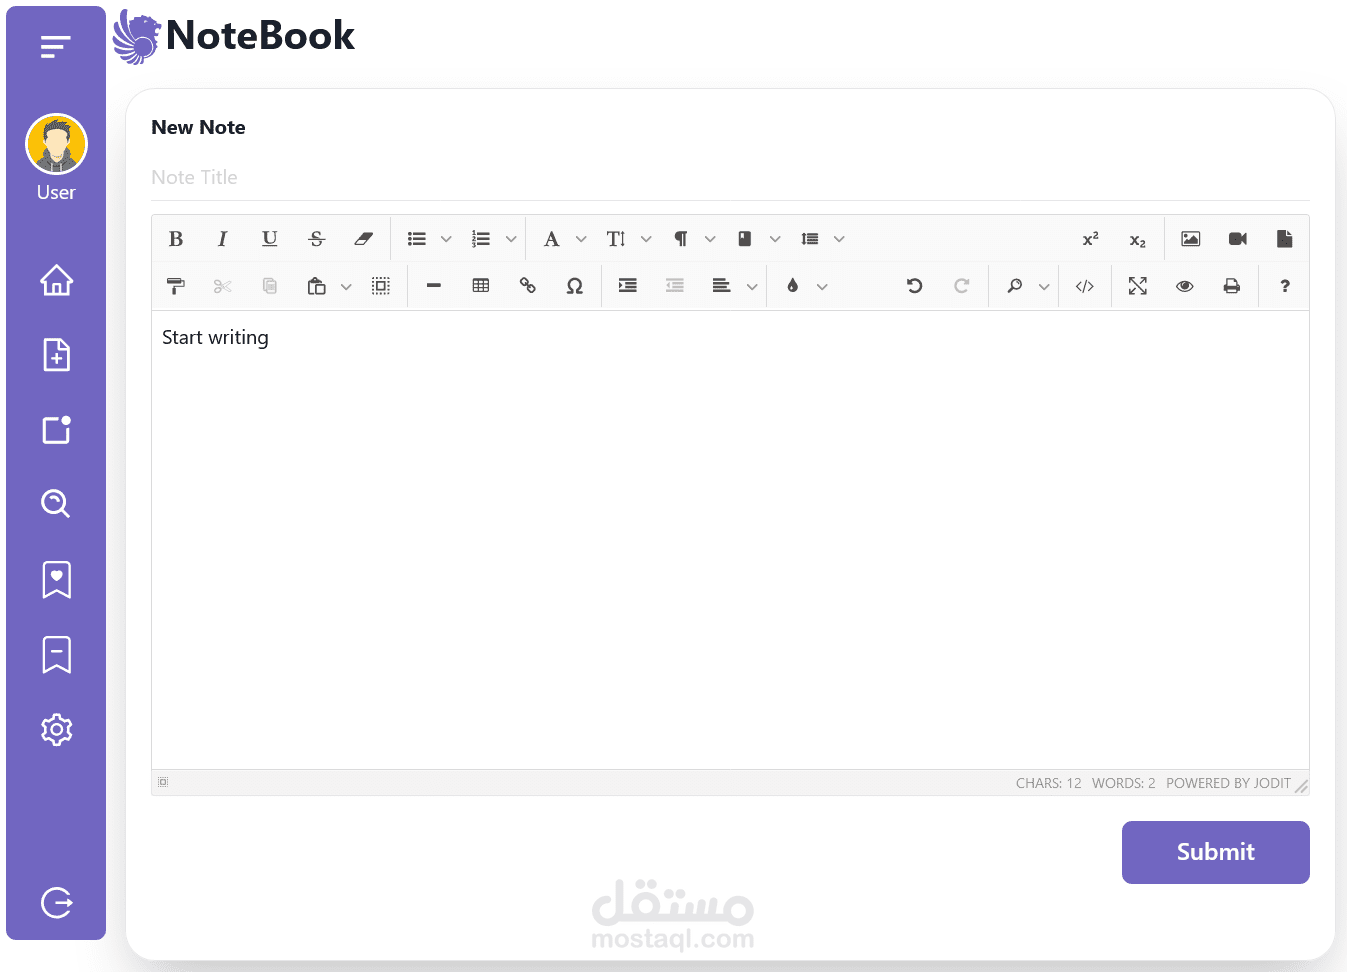This screenshot has width=1347, height=972.
Task: Undo the last edit
Action: coord(914,286)
